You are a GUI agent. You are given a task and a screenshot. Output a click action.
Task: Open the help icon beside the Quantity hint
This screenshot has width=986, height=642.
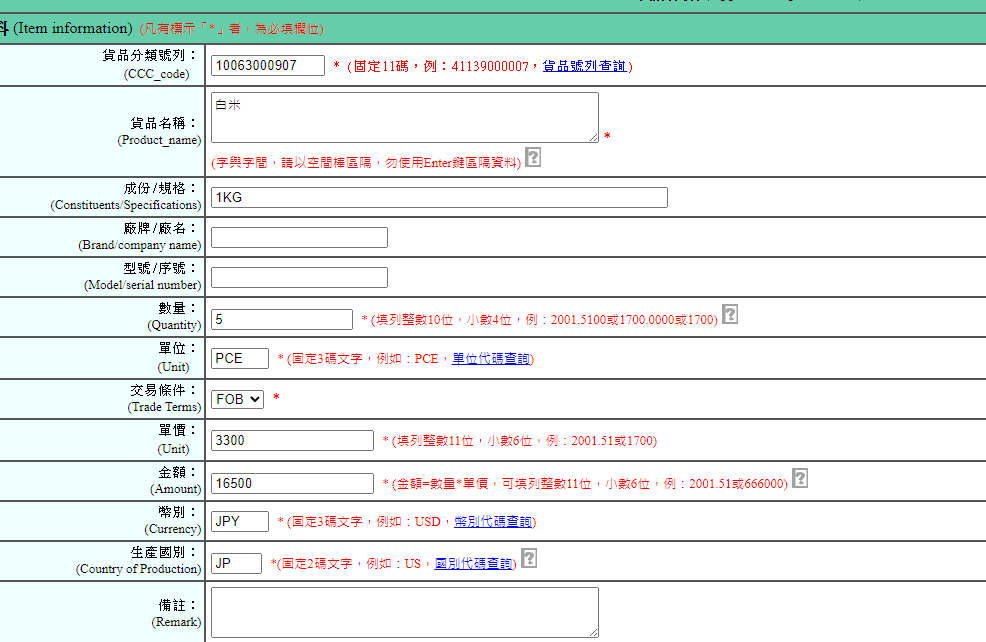coord(730,314)
